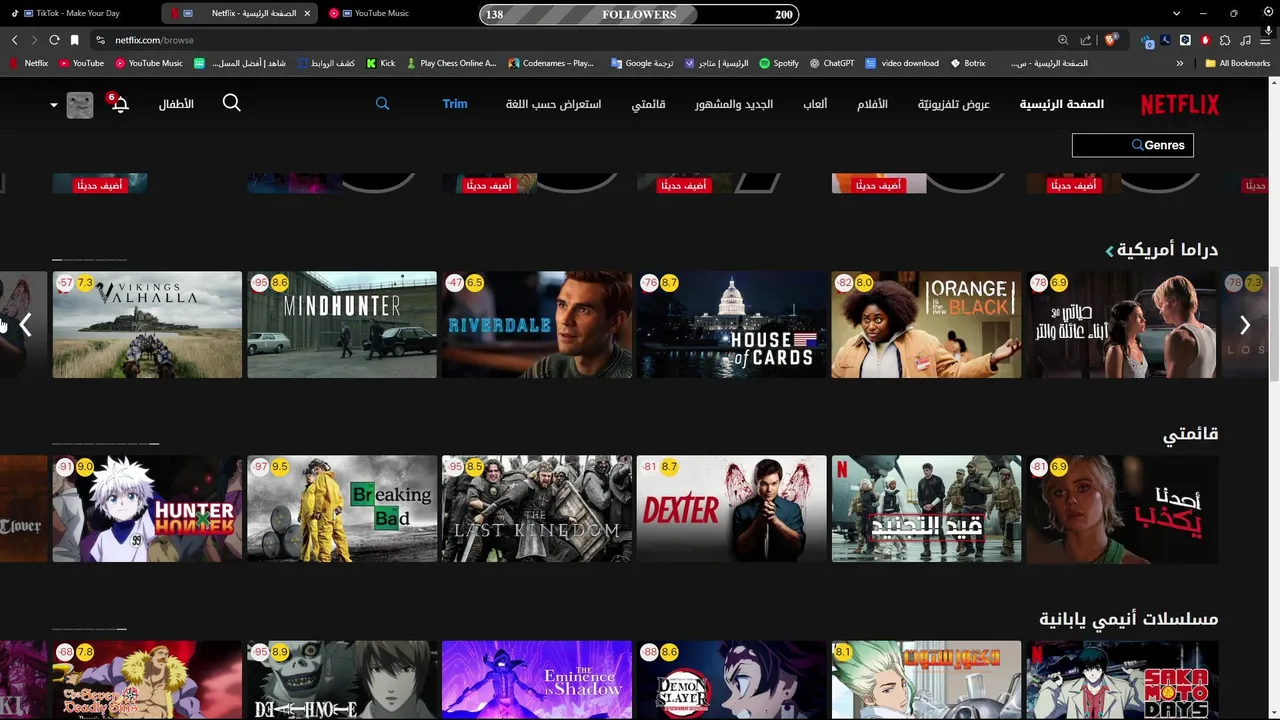This screenshot has width=1280, height=720.
Task: Open the profile avatar menu
Action: pos(80,104)
